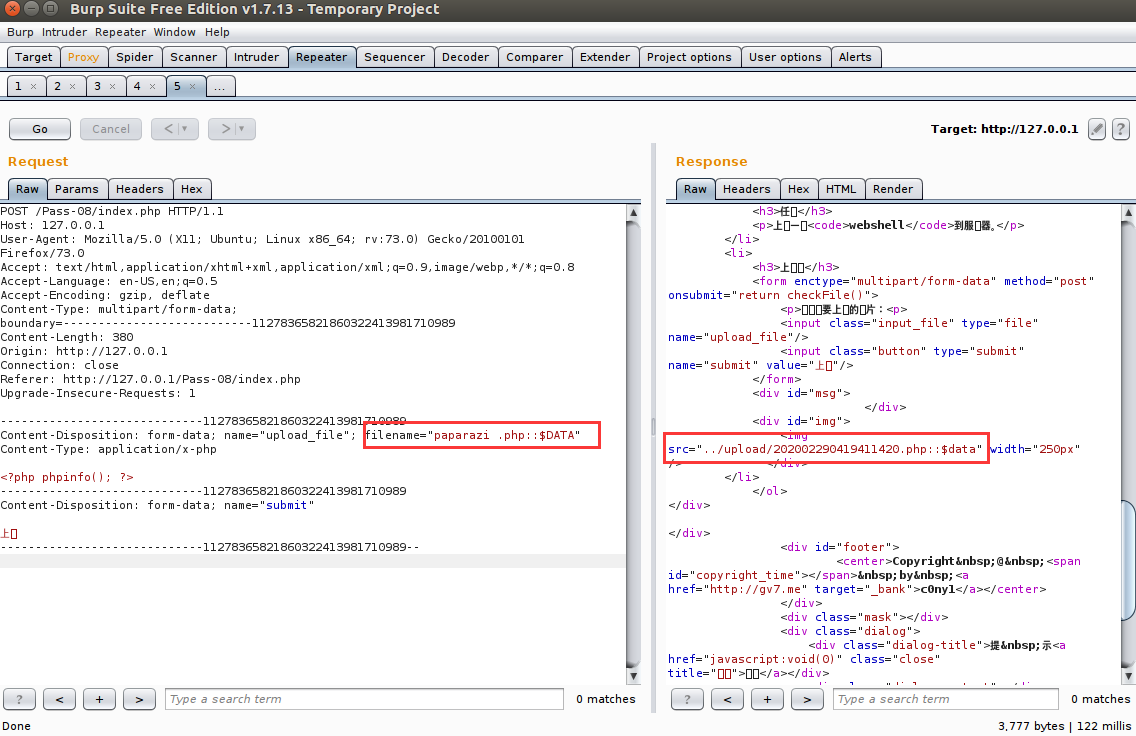Switch to the Extender tab
The image size is (1136, 736).
[x=605, y=57]
